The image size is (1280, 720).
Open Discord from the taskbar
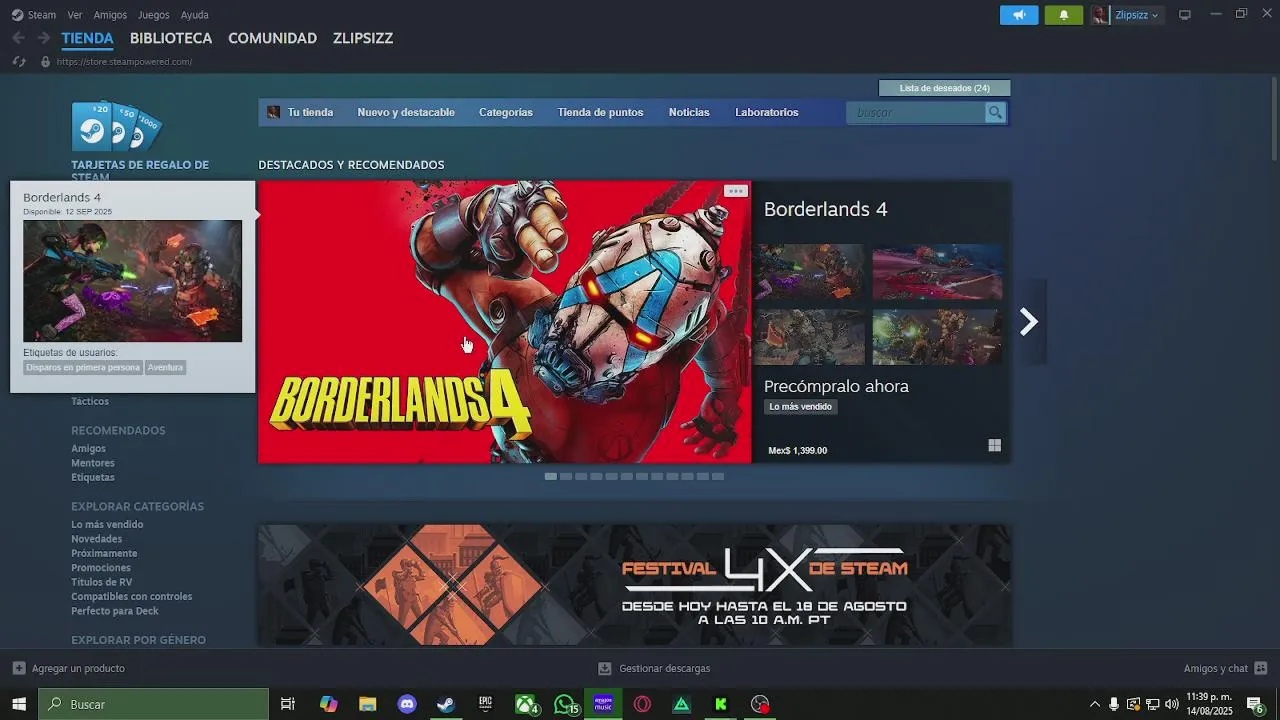407,704
